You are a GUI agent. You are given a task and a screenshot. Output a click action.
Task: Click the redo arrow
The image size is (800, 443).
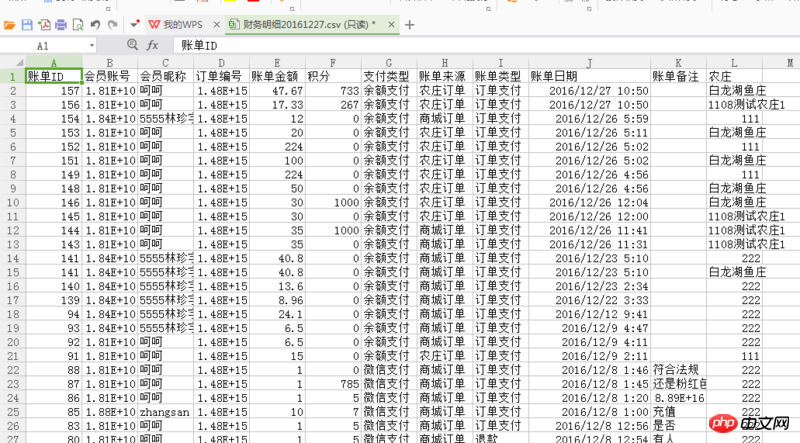(111, 23)
